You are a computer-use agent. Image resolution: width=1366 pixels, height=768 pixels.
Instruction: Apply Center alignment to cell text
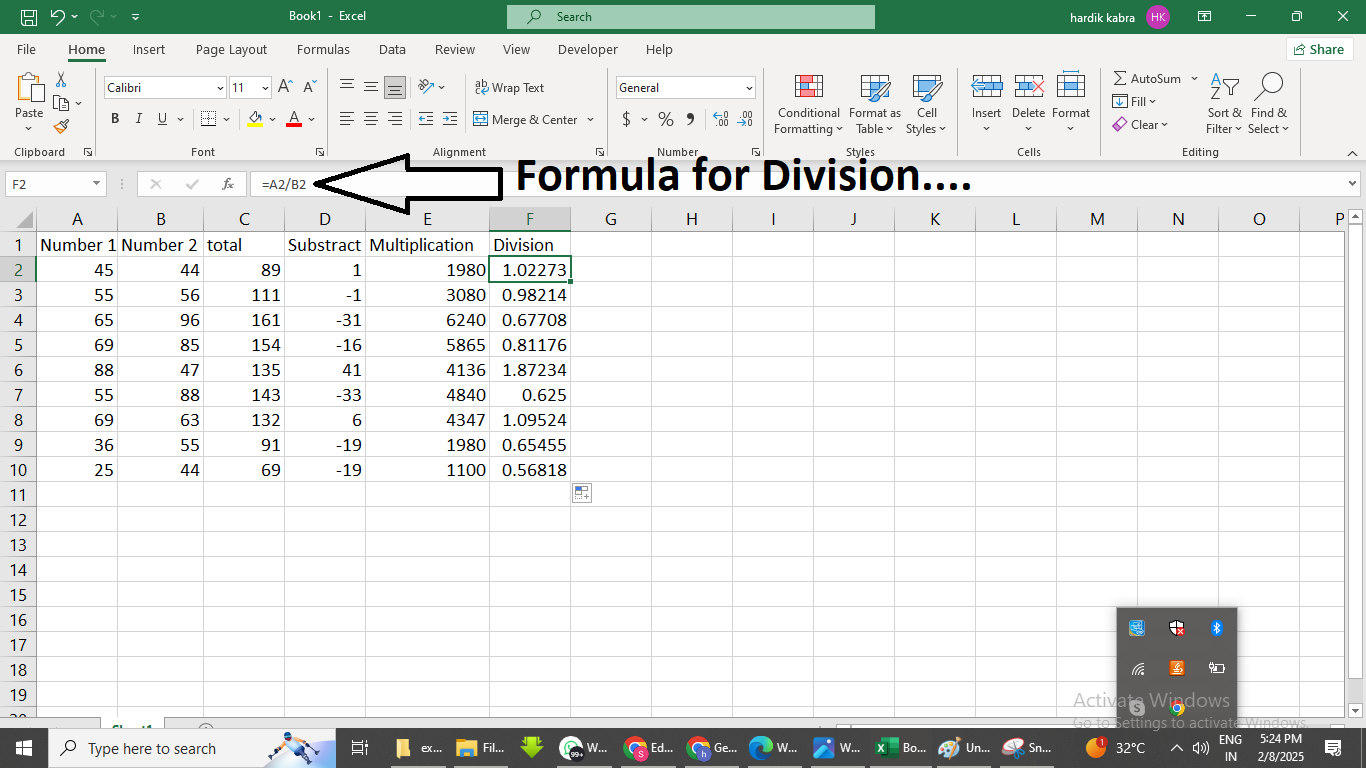[x=371, y=119]
